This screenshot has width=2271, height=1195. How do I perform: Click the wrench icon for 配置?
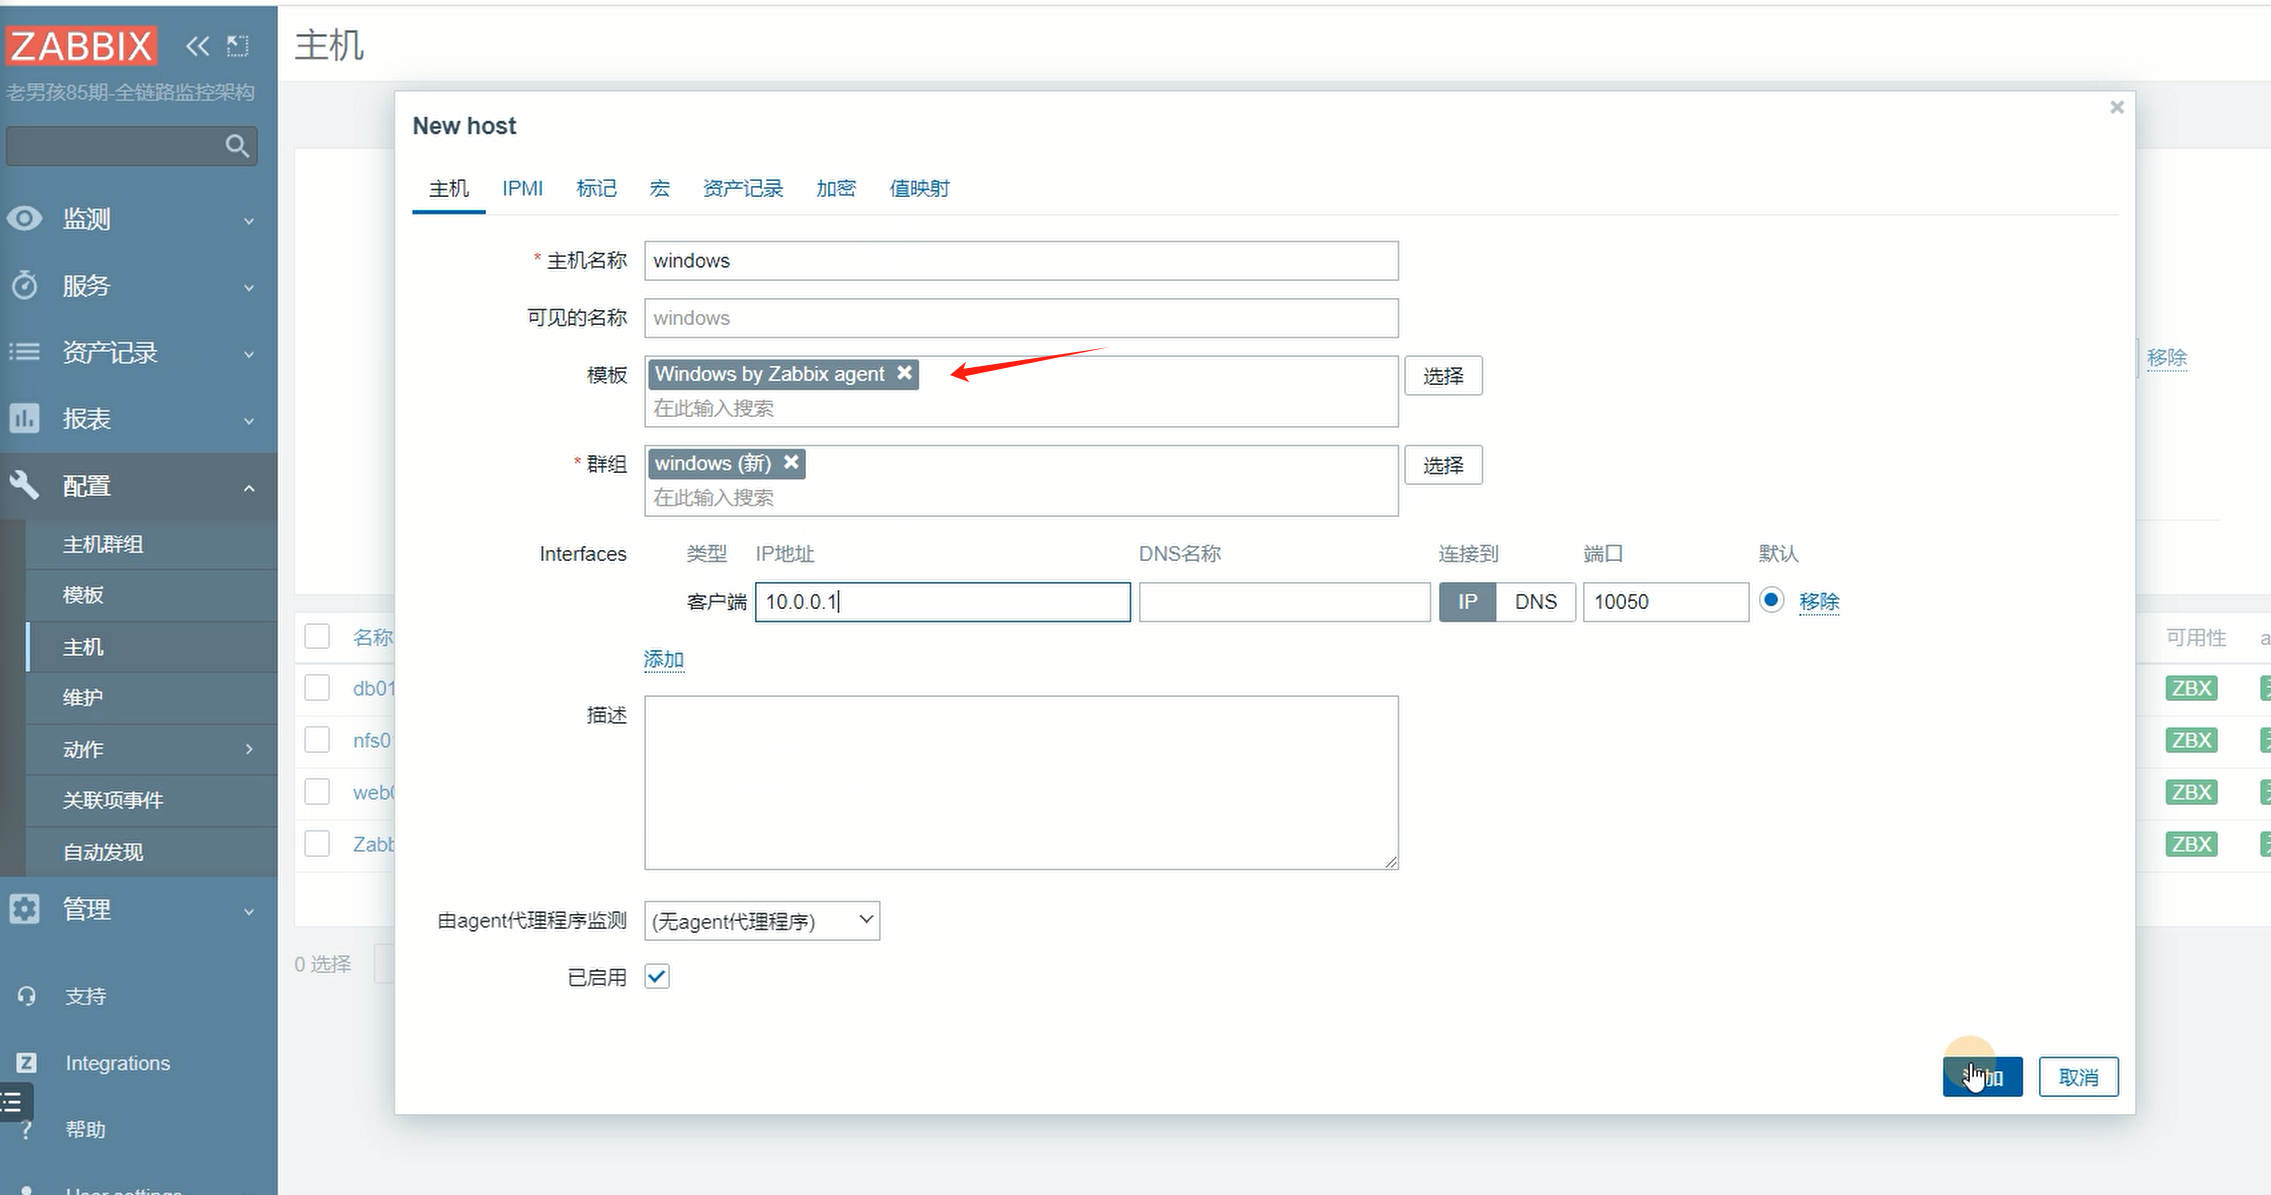click(x=25, y=485)
